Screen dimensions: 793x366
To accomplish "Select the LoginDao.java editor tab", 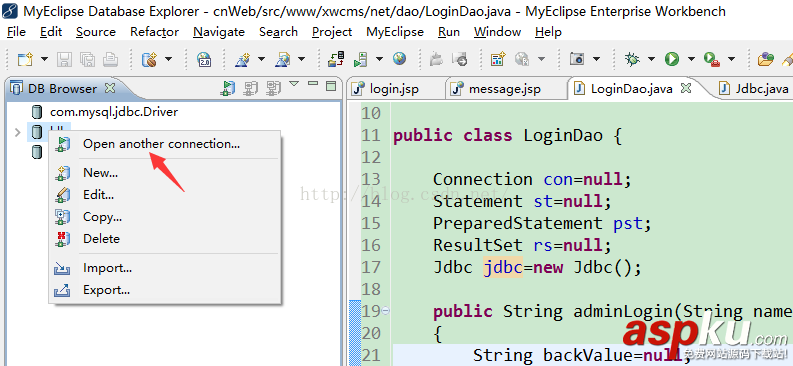I will pos(631,89).
